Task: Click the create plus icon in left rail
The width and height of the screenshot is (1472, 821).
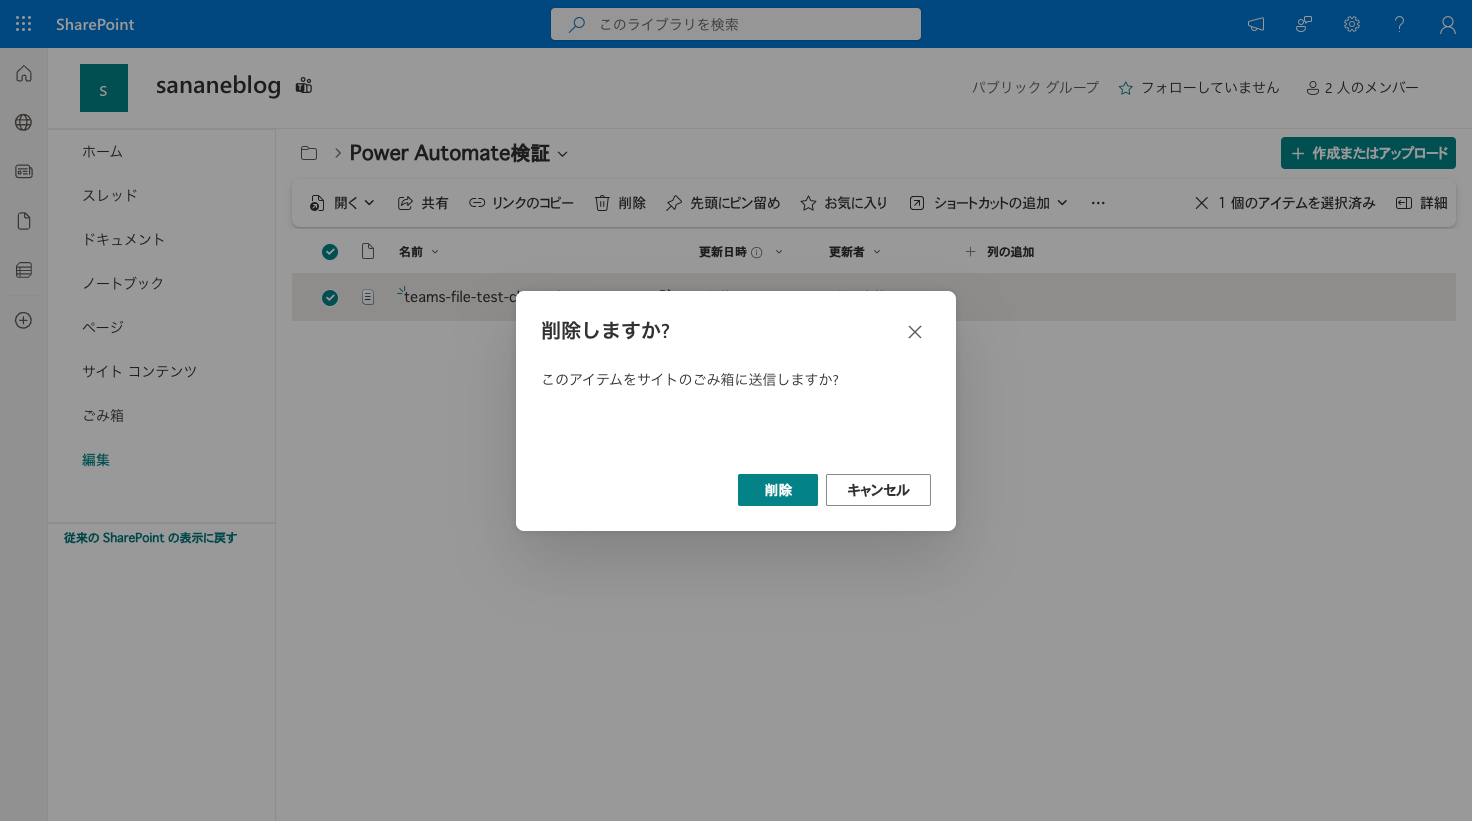Action: [x=24, y=320]
